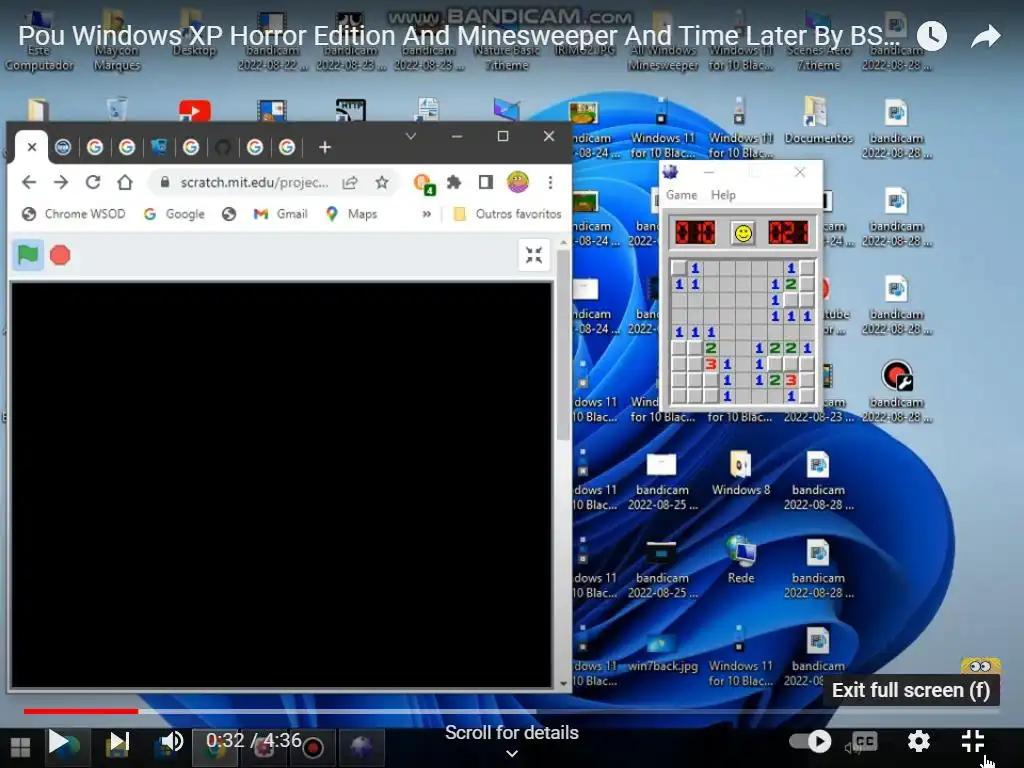Toggle Chrome side panel icon
Viewport: 1024px width, 768px height.
[x=486, y=182]
